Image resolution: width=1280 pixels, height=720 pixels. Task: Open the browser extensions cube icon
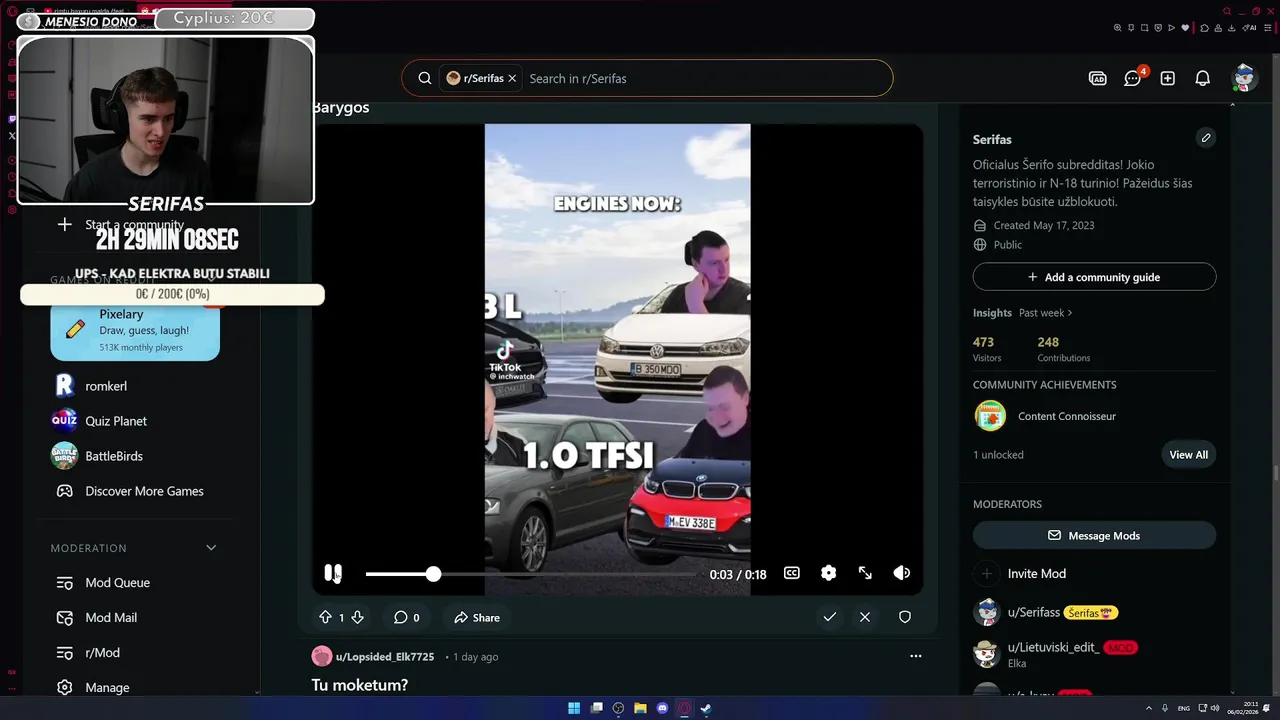1205,28
